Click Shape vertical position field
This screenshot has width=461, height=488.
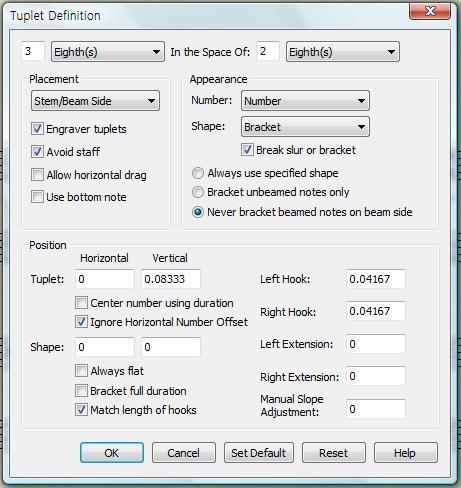[x=171, y=347]
